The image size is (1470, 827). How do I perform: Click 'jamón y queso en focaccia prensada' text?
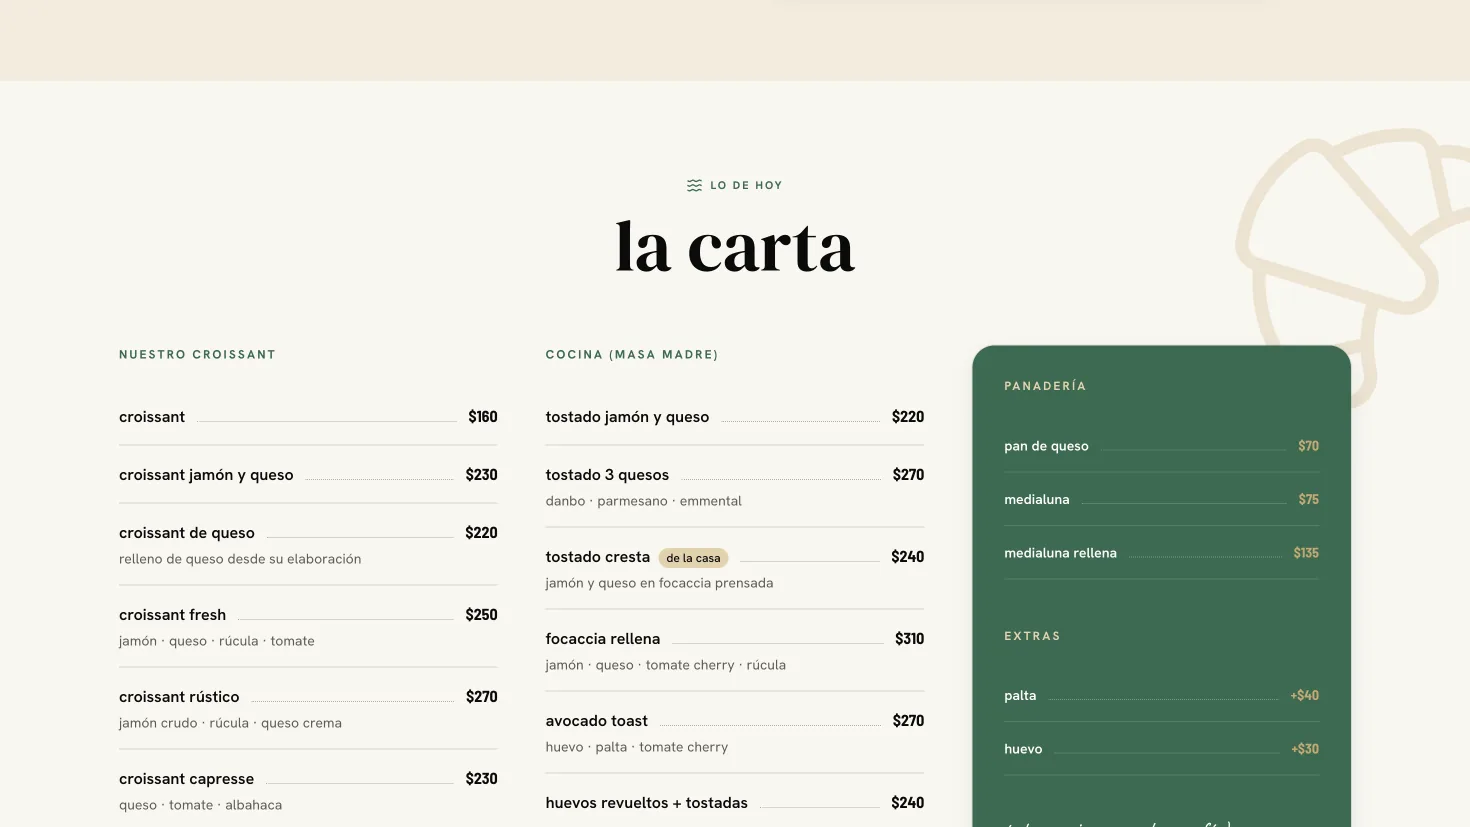[x=659, y=583]
